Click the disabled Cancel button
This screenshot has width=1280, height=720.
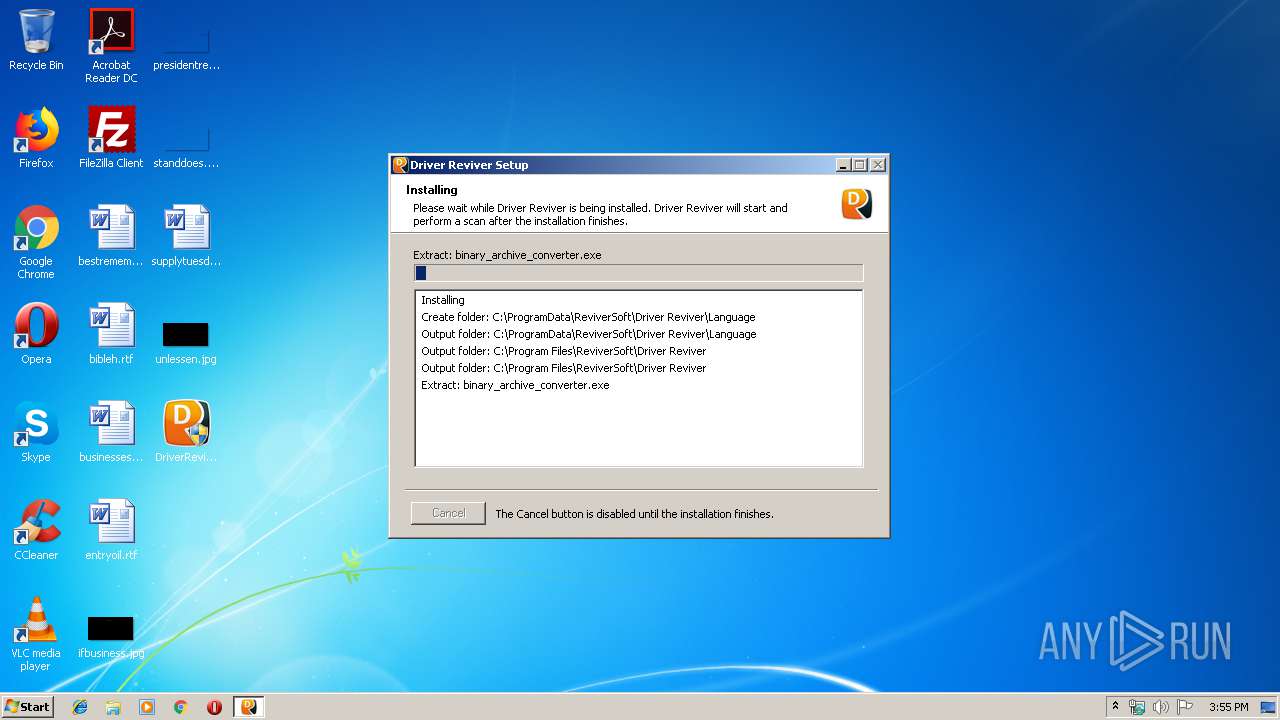point(448,513)
